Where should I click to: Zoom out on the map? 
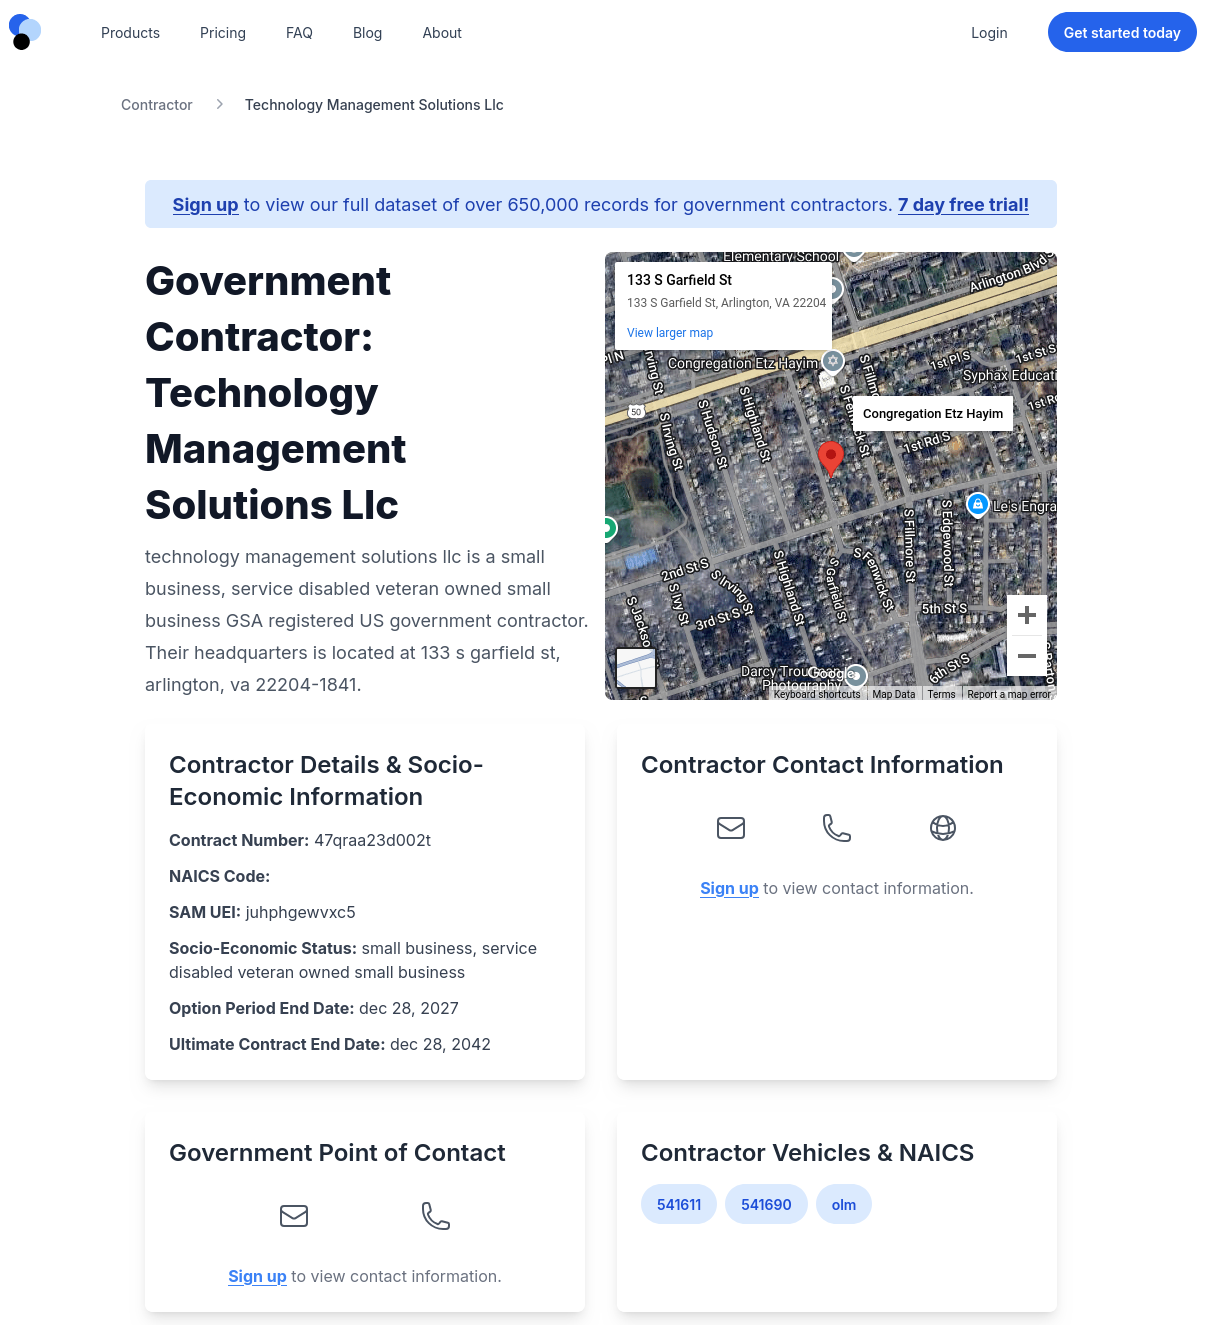click(x=1027, y=656)
